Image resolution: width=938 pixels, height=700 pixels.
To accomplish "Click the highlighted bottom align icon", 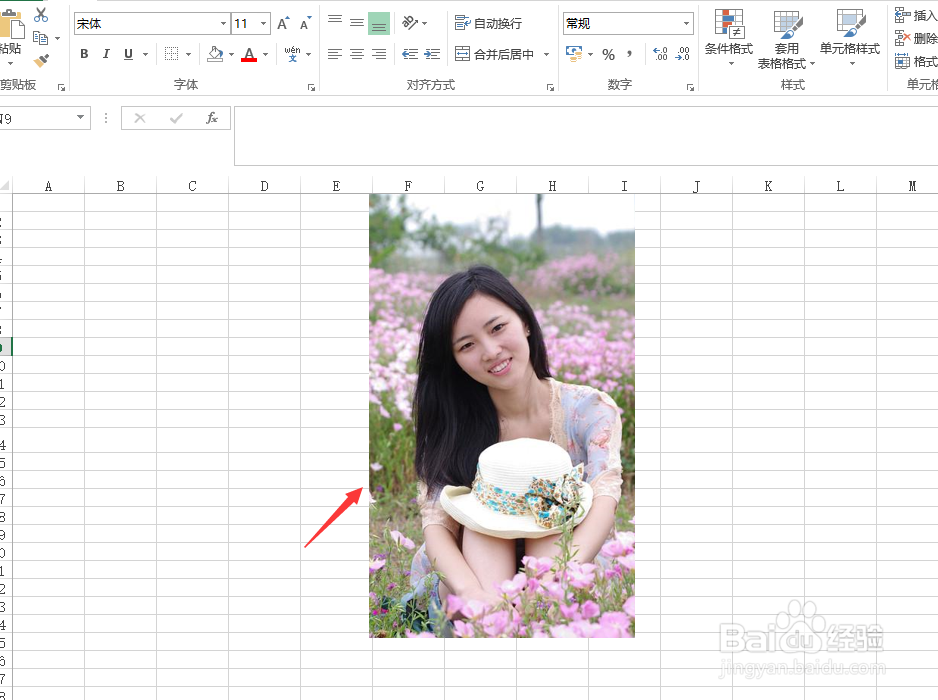I will pos(379,24).
